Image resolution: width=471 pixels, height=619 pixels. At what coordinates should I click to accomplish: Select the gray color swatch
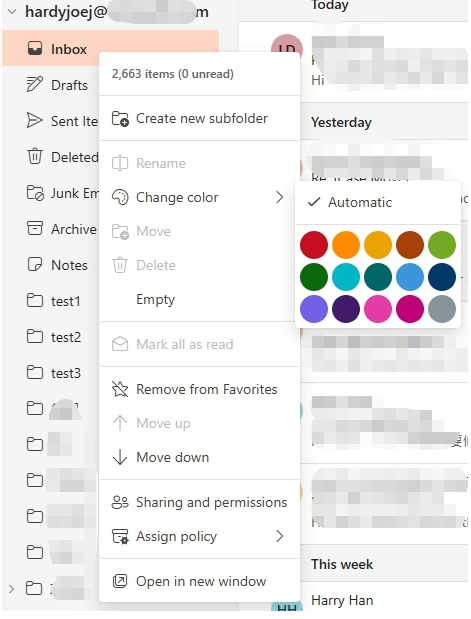[x=442, y=309]
